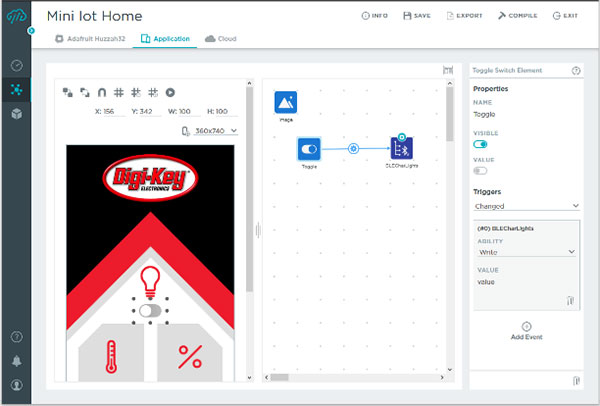
Task: Click the send-to-back layer icon
Action: point(85,92)
